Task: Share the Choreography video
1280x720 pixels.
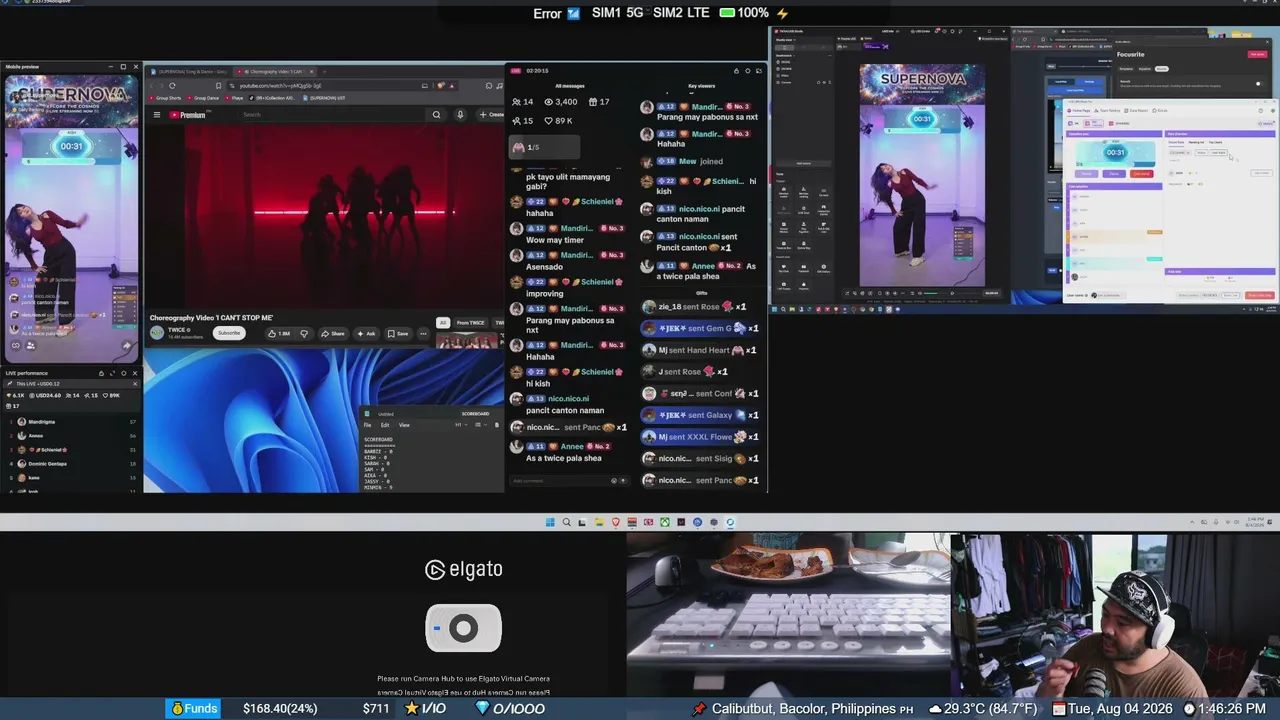Action: tap(333, 333)
